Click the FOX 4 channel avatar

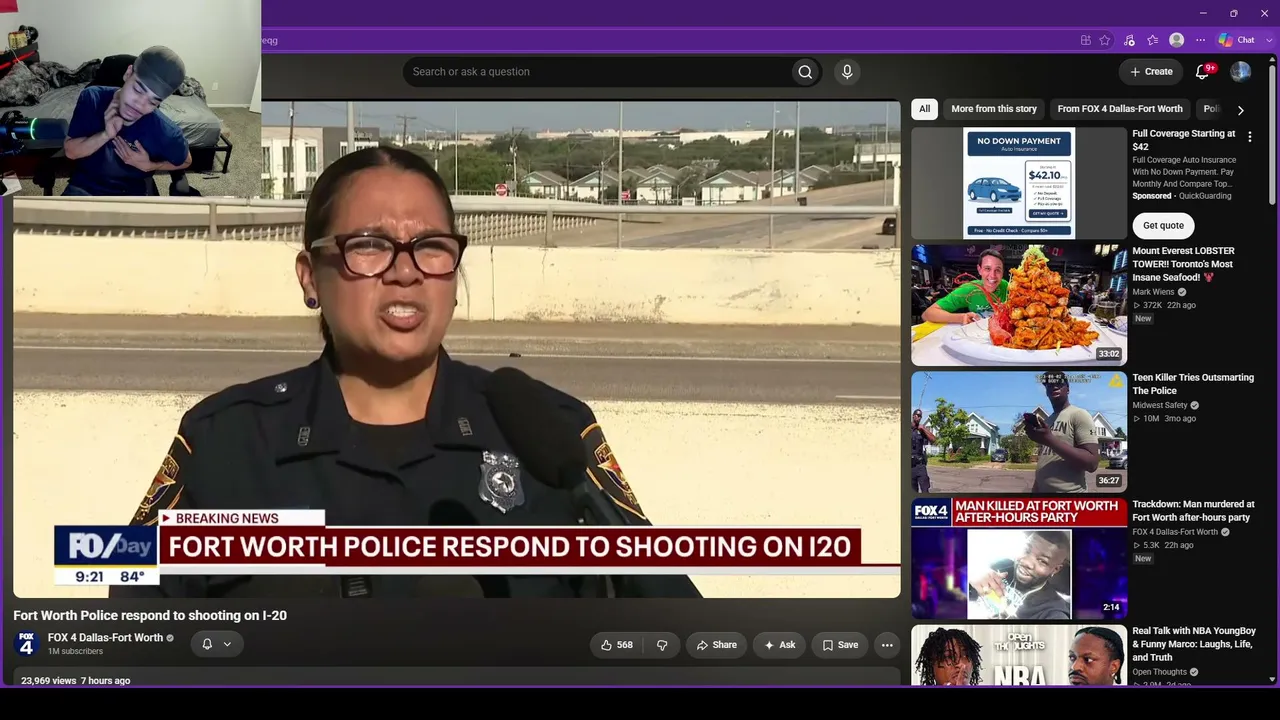[26, 644]
